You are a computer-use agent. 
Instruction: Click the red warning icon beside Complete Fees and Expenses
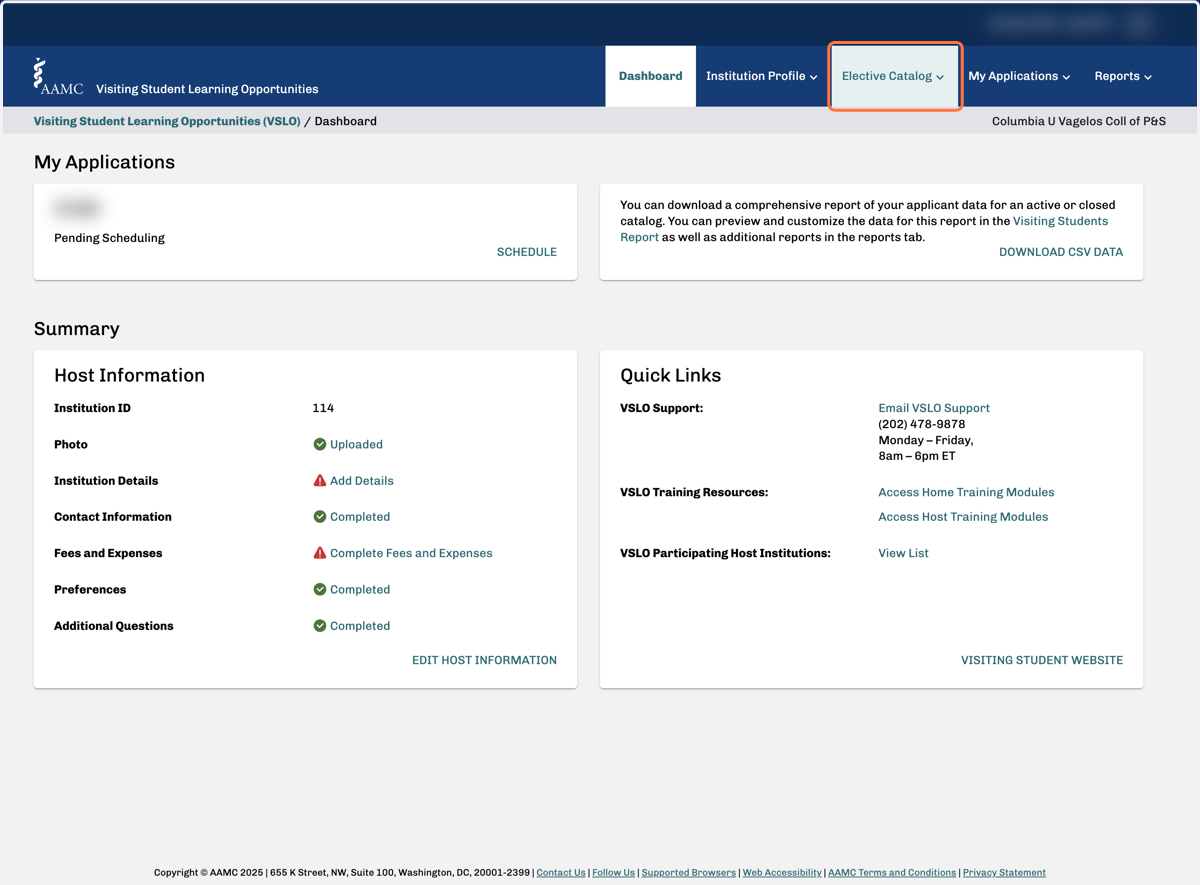pos(320,553)
